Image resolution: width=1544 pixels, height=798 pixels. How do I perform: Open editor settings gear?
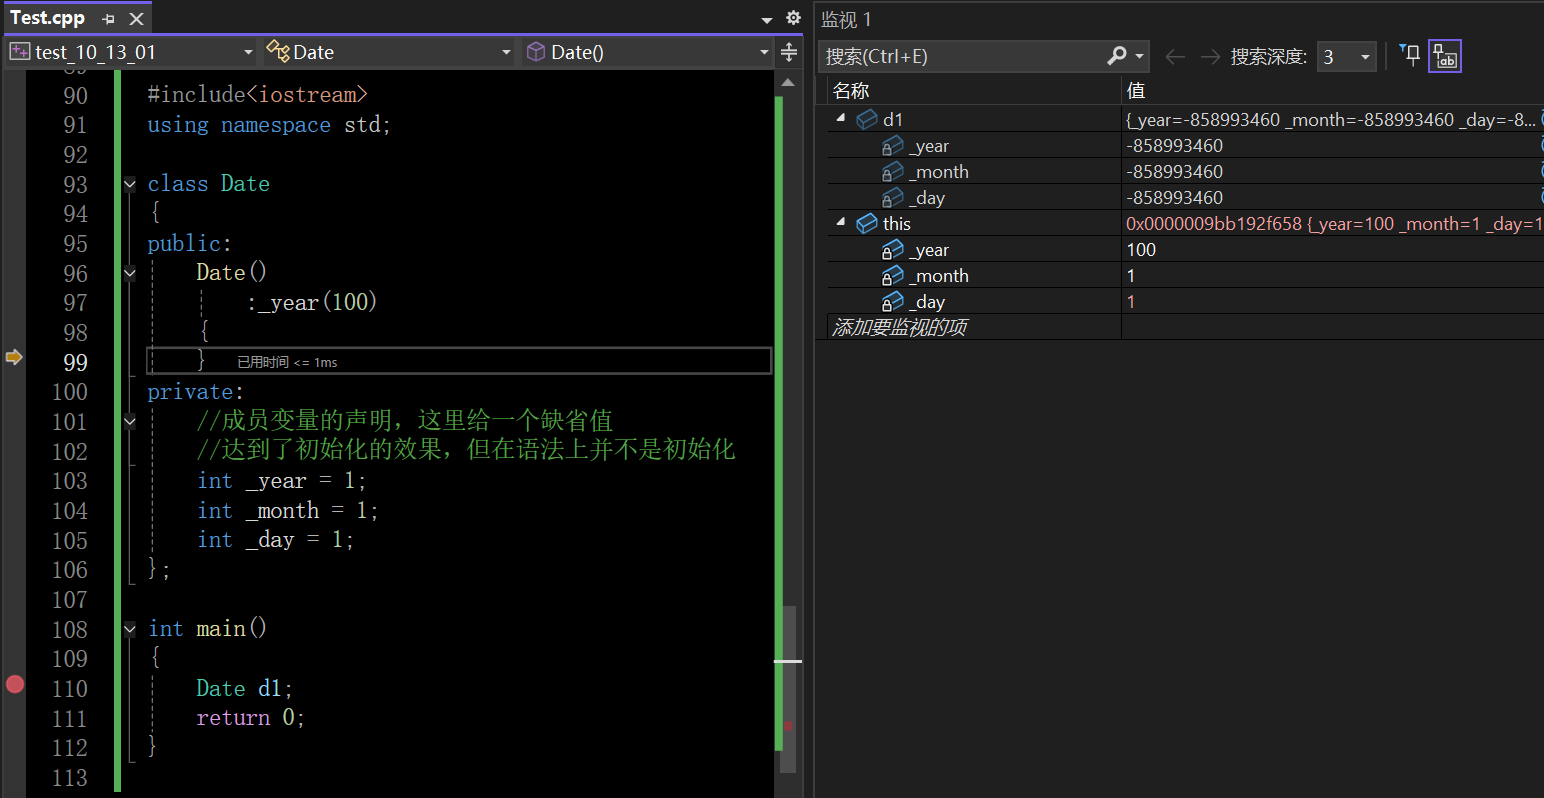click(x=793, y=18)
